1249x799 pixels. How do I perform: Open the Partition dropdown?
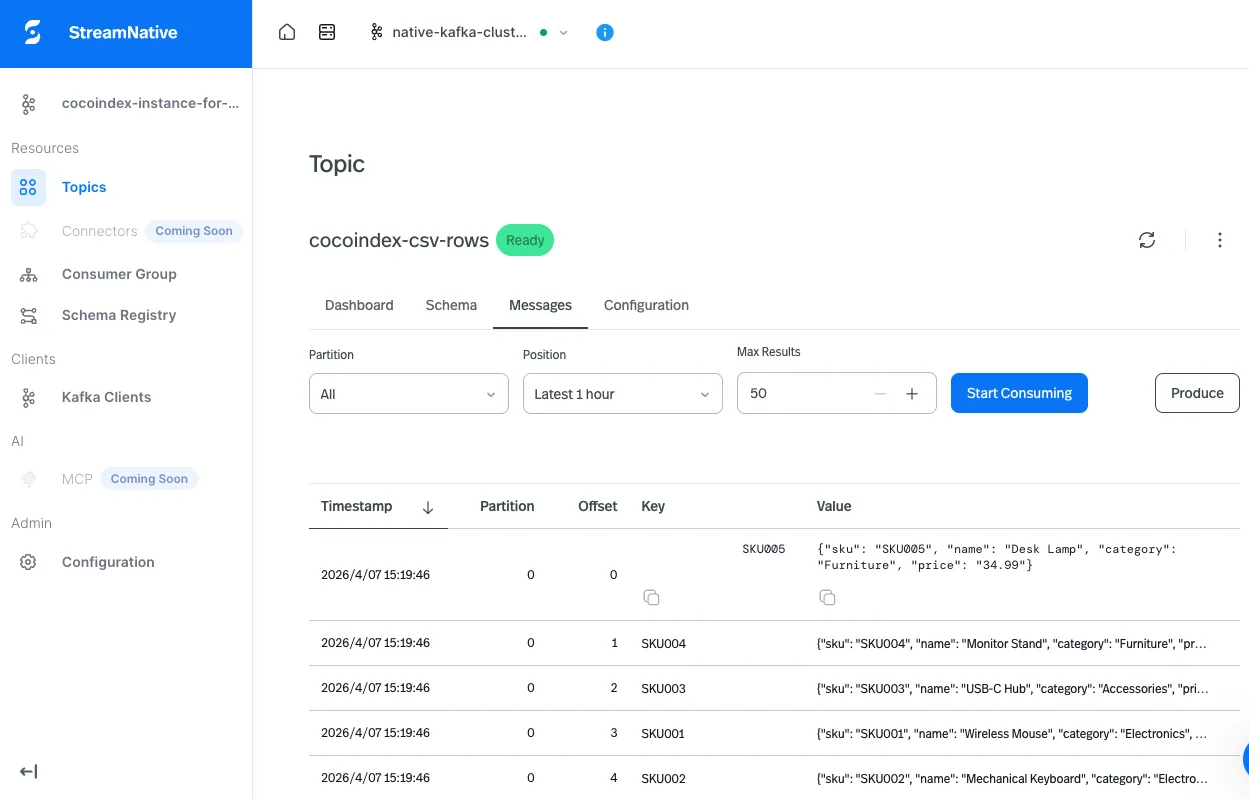[408, 394]
